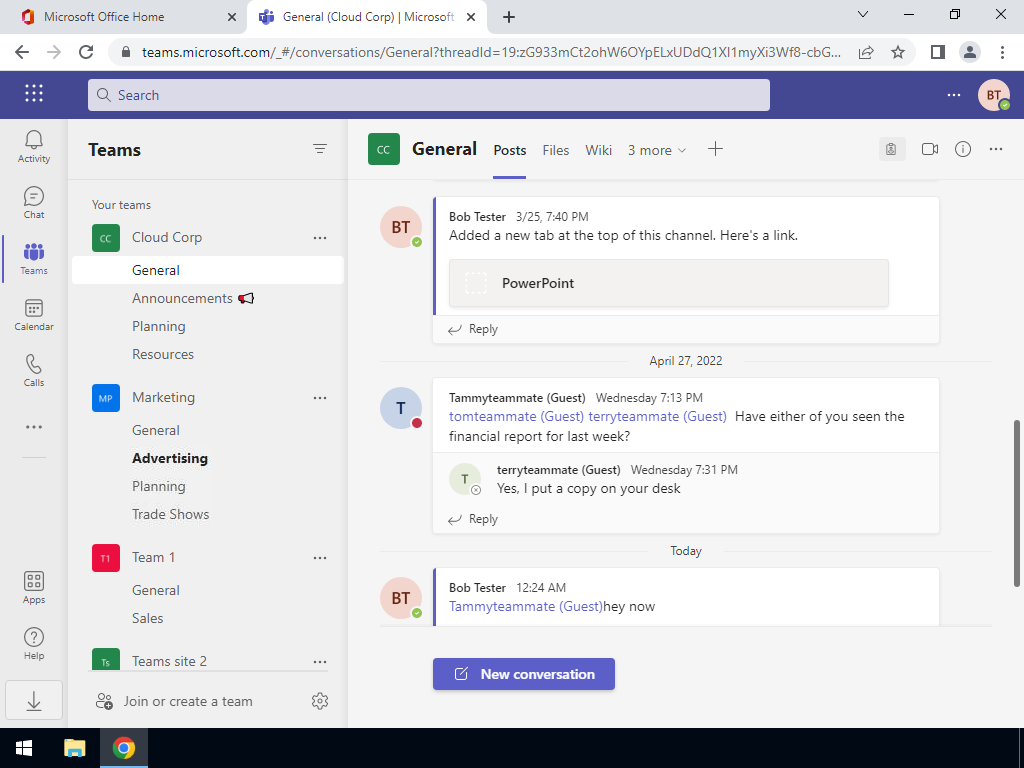The height and width of the screenshot is (768, 1024).
Task: Expand the 3 more tabs dropdown
Action: [657, 150]
